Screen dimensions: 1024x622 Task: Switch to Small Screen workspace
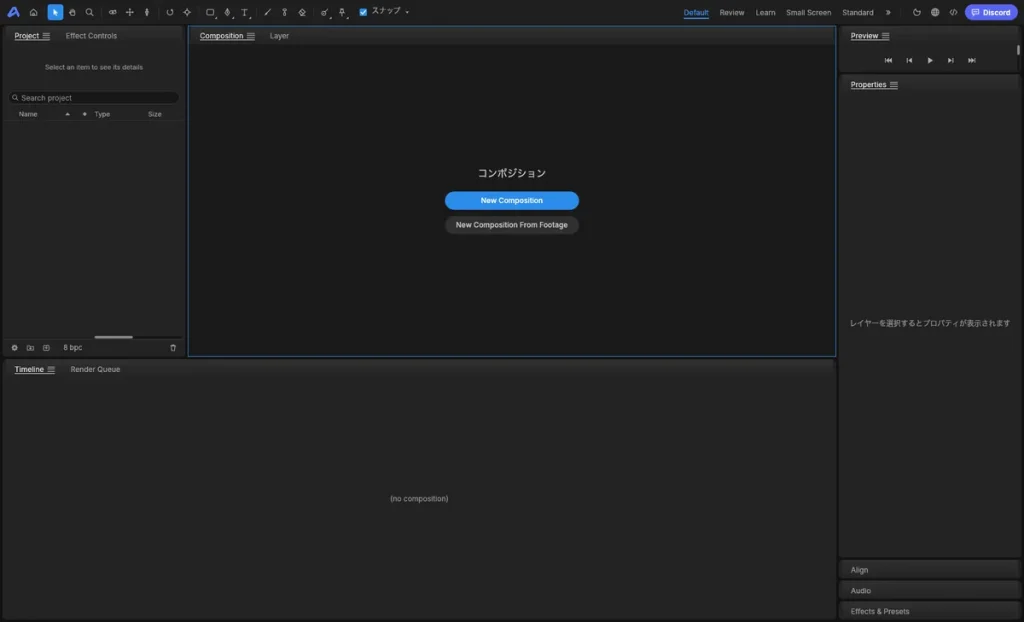808,12
